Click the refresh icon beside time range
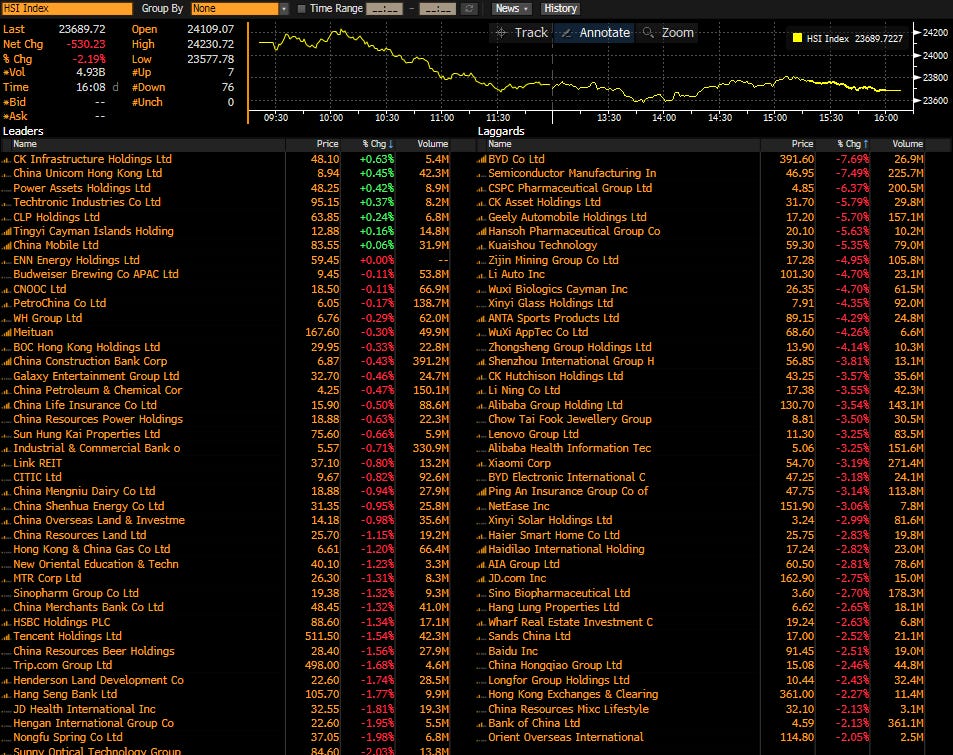 pos(469,9)
